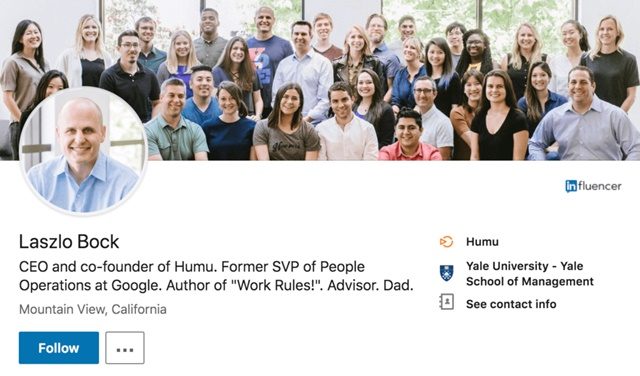Open the team group cover photo
This screenshot has width=640, height=376.
point(320,80)
